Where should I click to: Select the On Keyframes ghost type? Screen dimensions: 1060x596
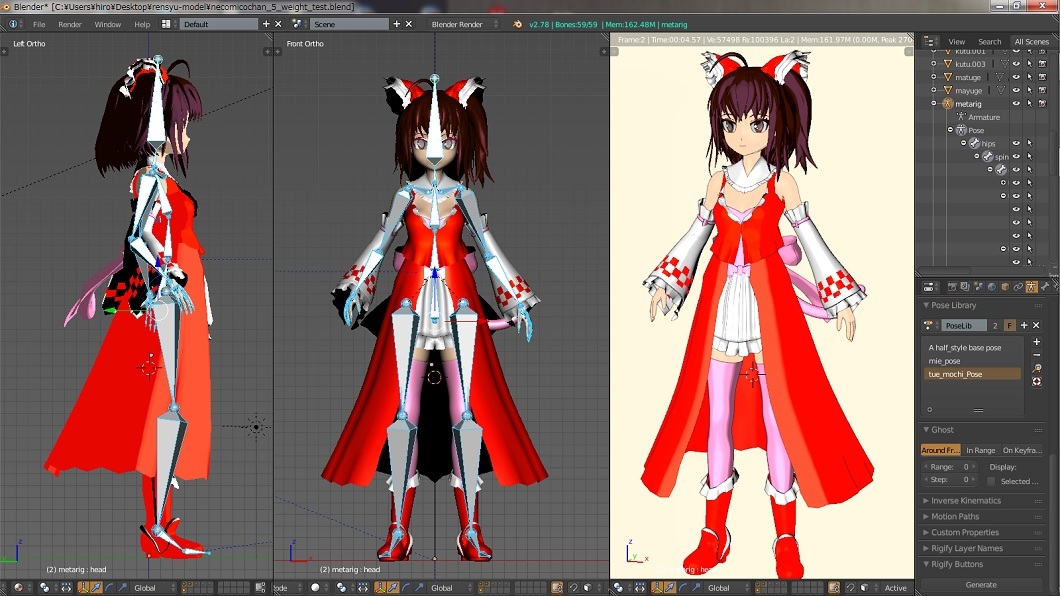(1021, 450)
